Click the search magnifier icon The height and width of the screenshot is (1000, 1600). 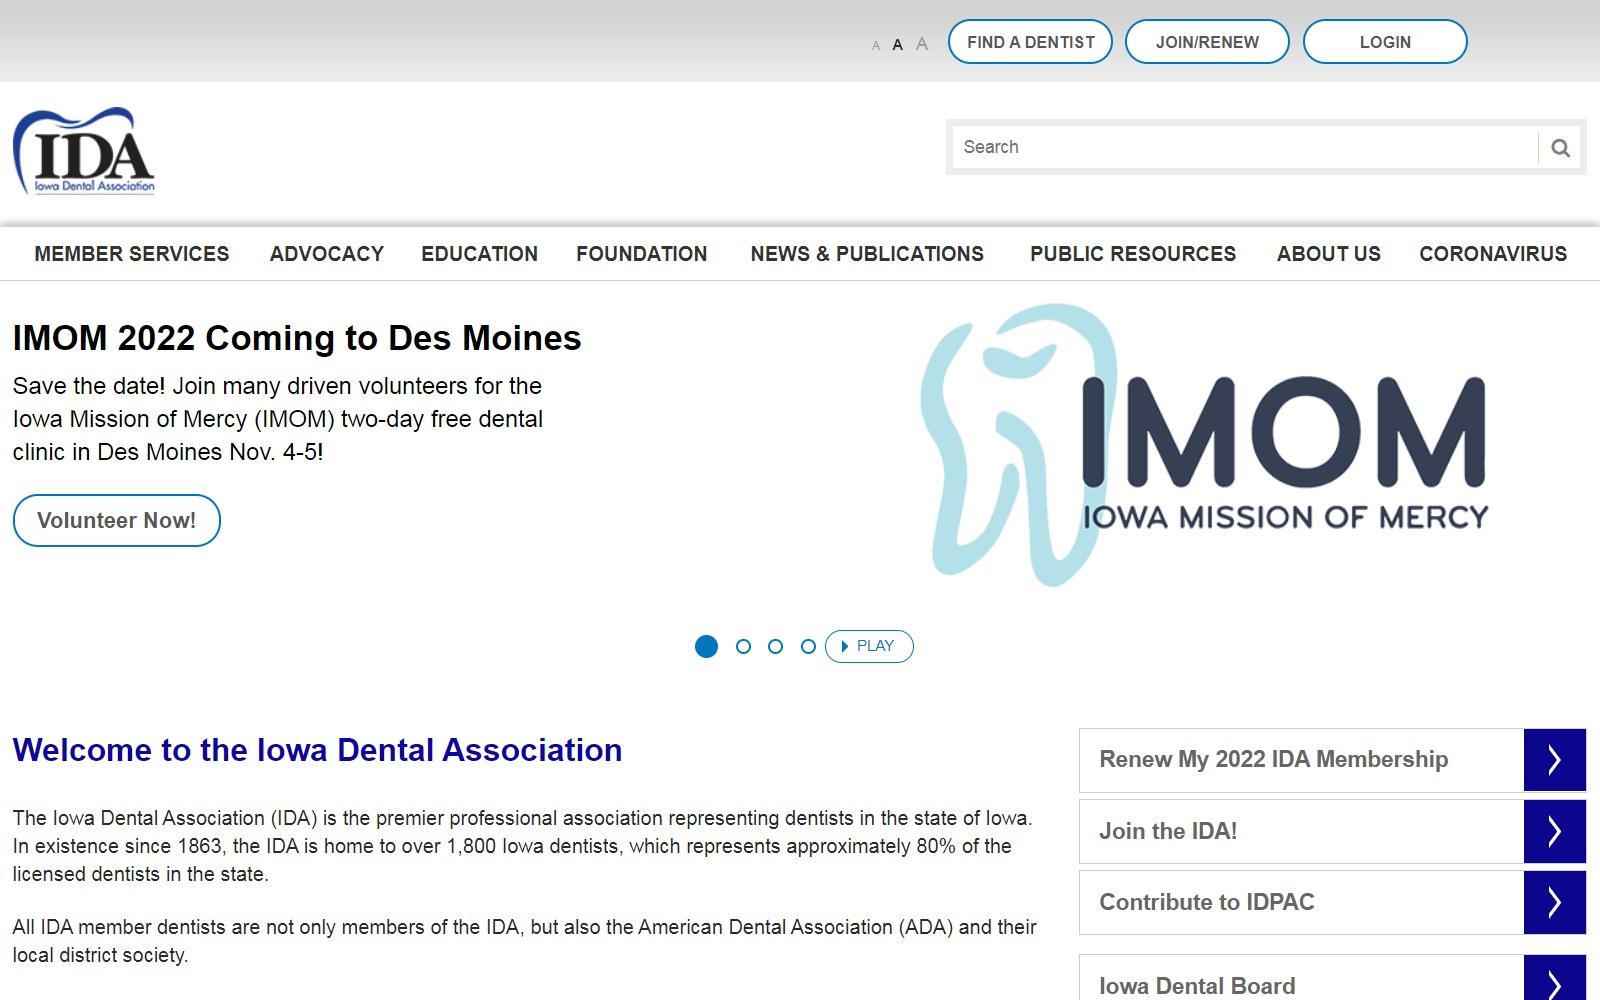click(x=1560, y=148)
